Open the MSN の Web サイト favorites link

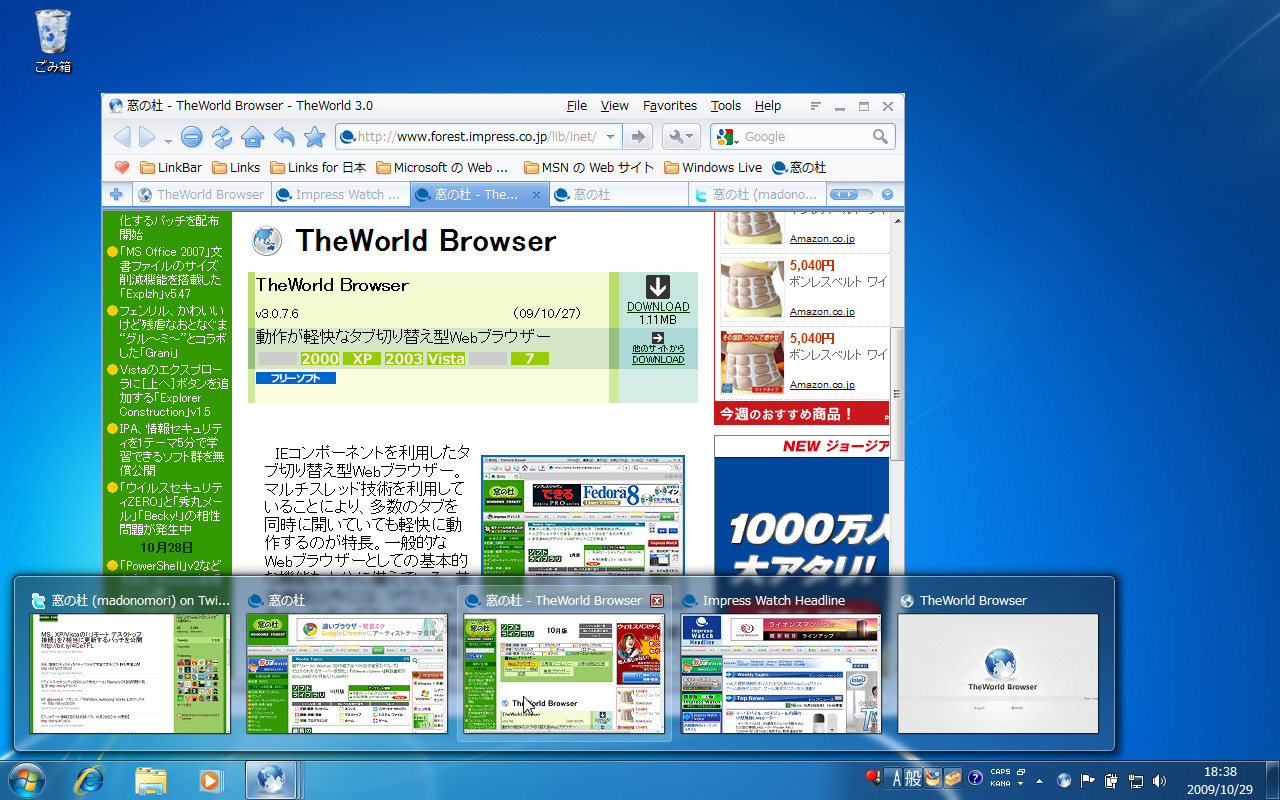[588, 168]
